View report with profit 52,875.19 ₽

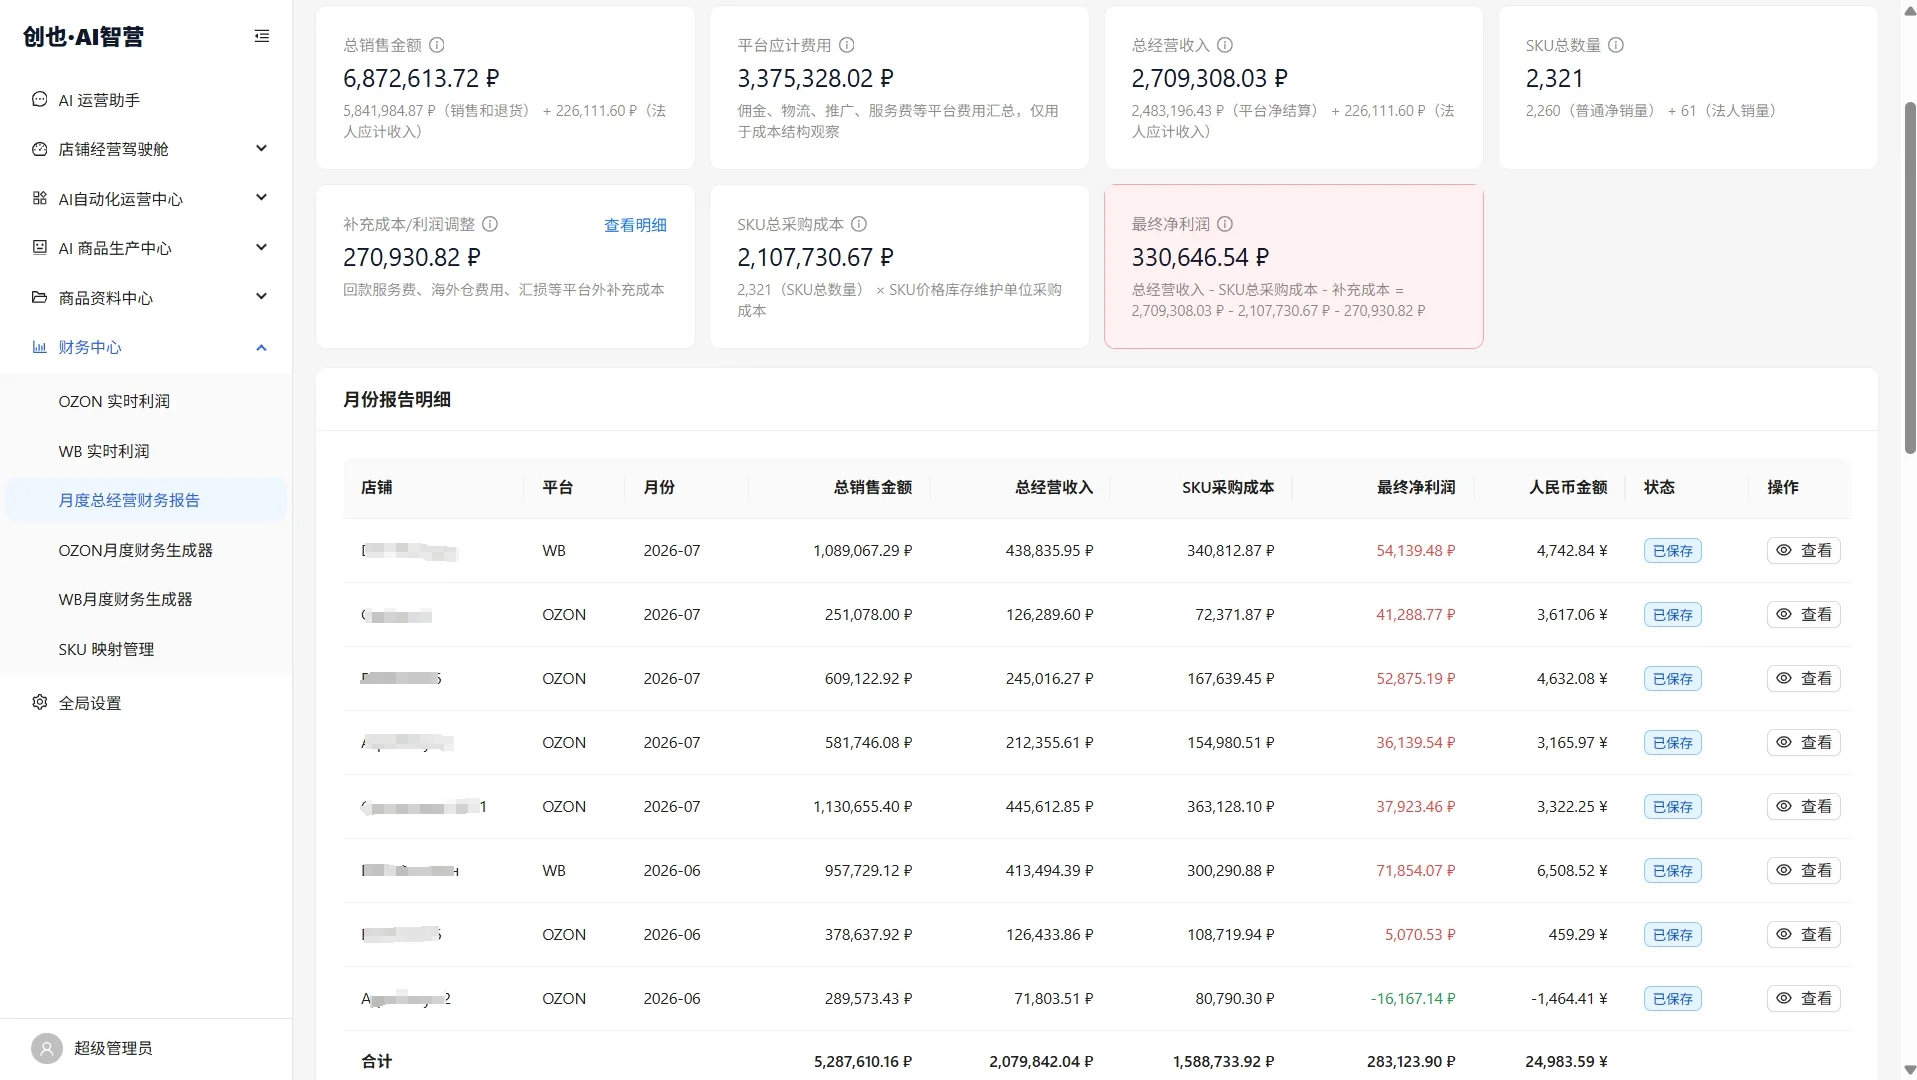1803,678
